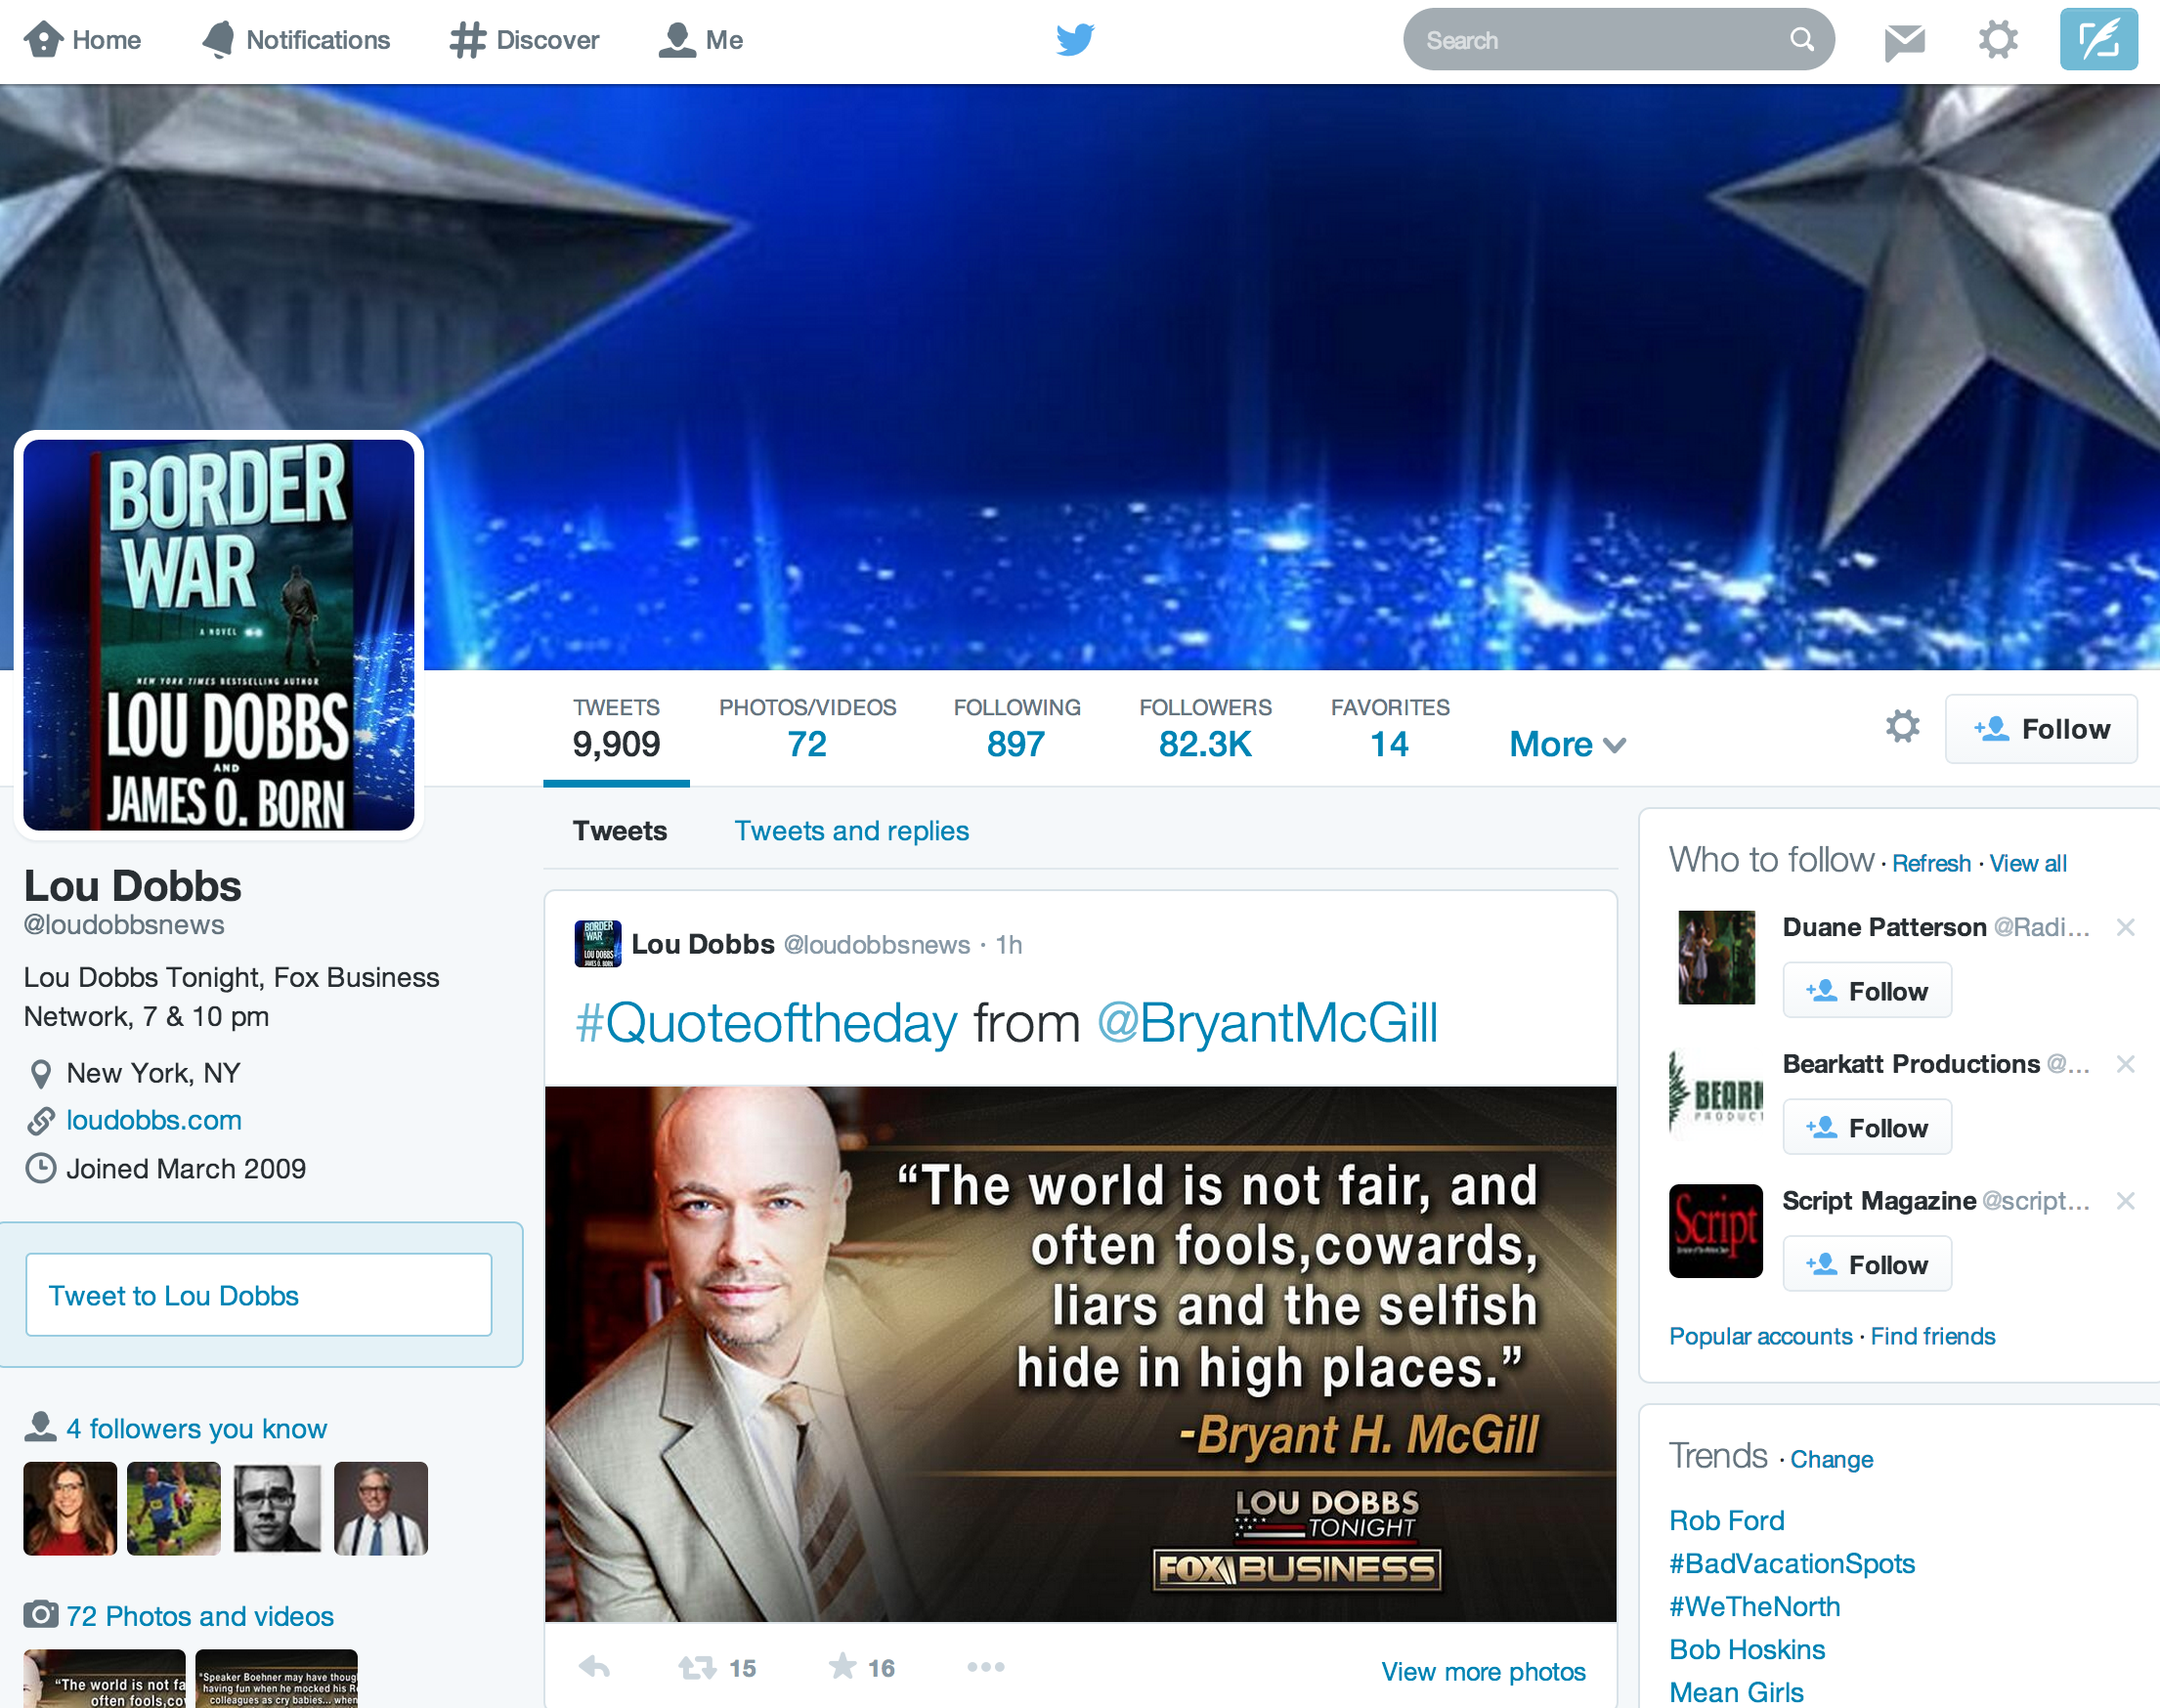Open the loudobbs.com website link
Viewport: 2160px width, 1708px height.
pos(153,1121)
